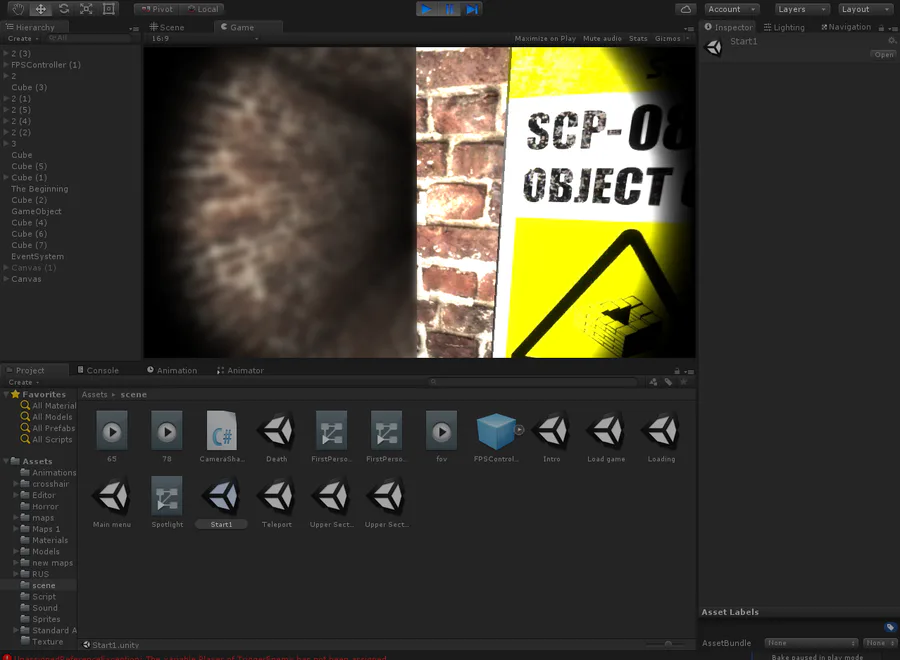The image size is (900, 660).
Task: Toggle Local handle rotation mode
Action: [x=202, y=9]
